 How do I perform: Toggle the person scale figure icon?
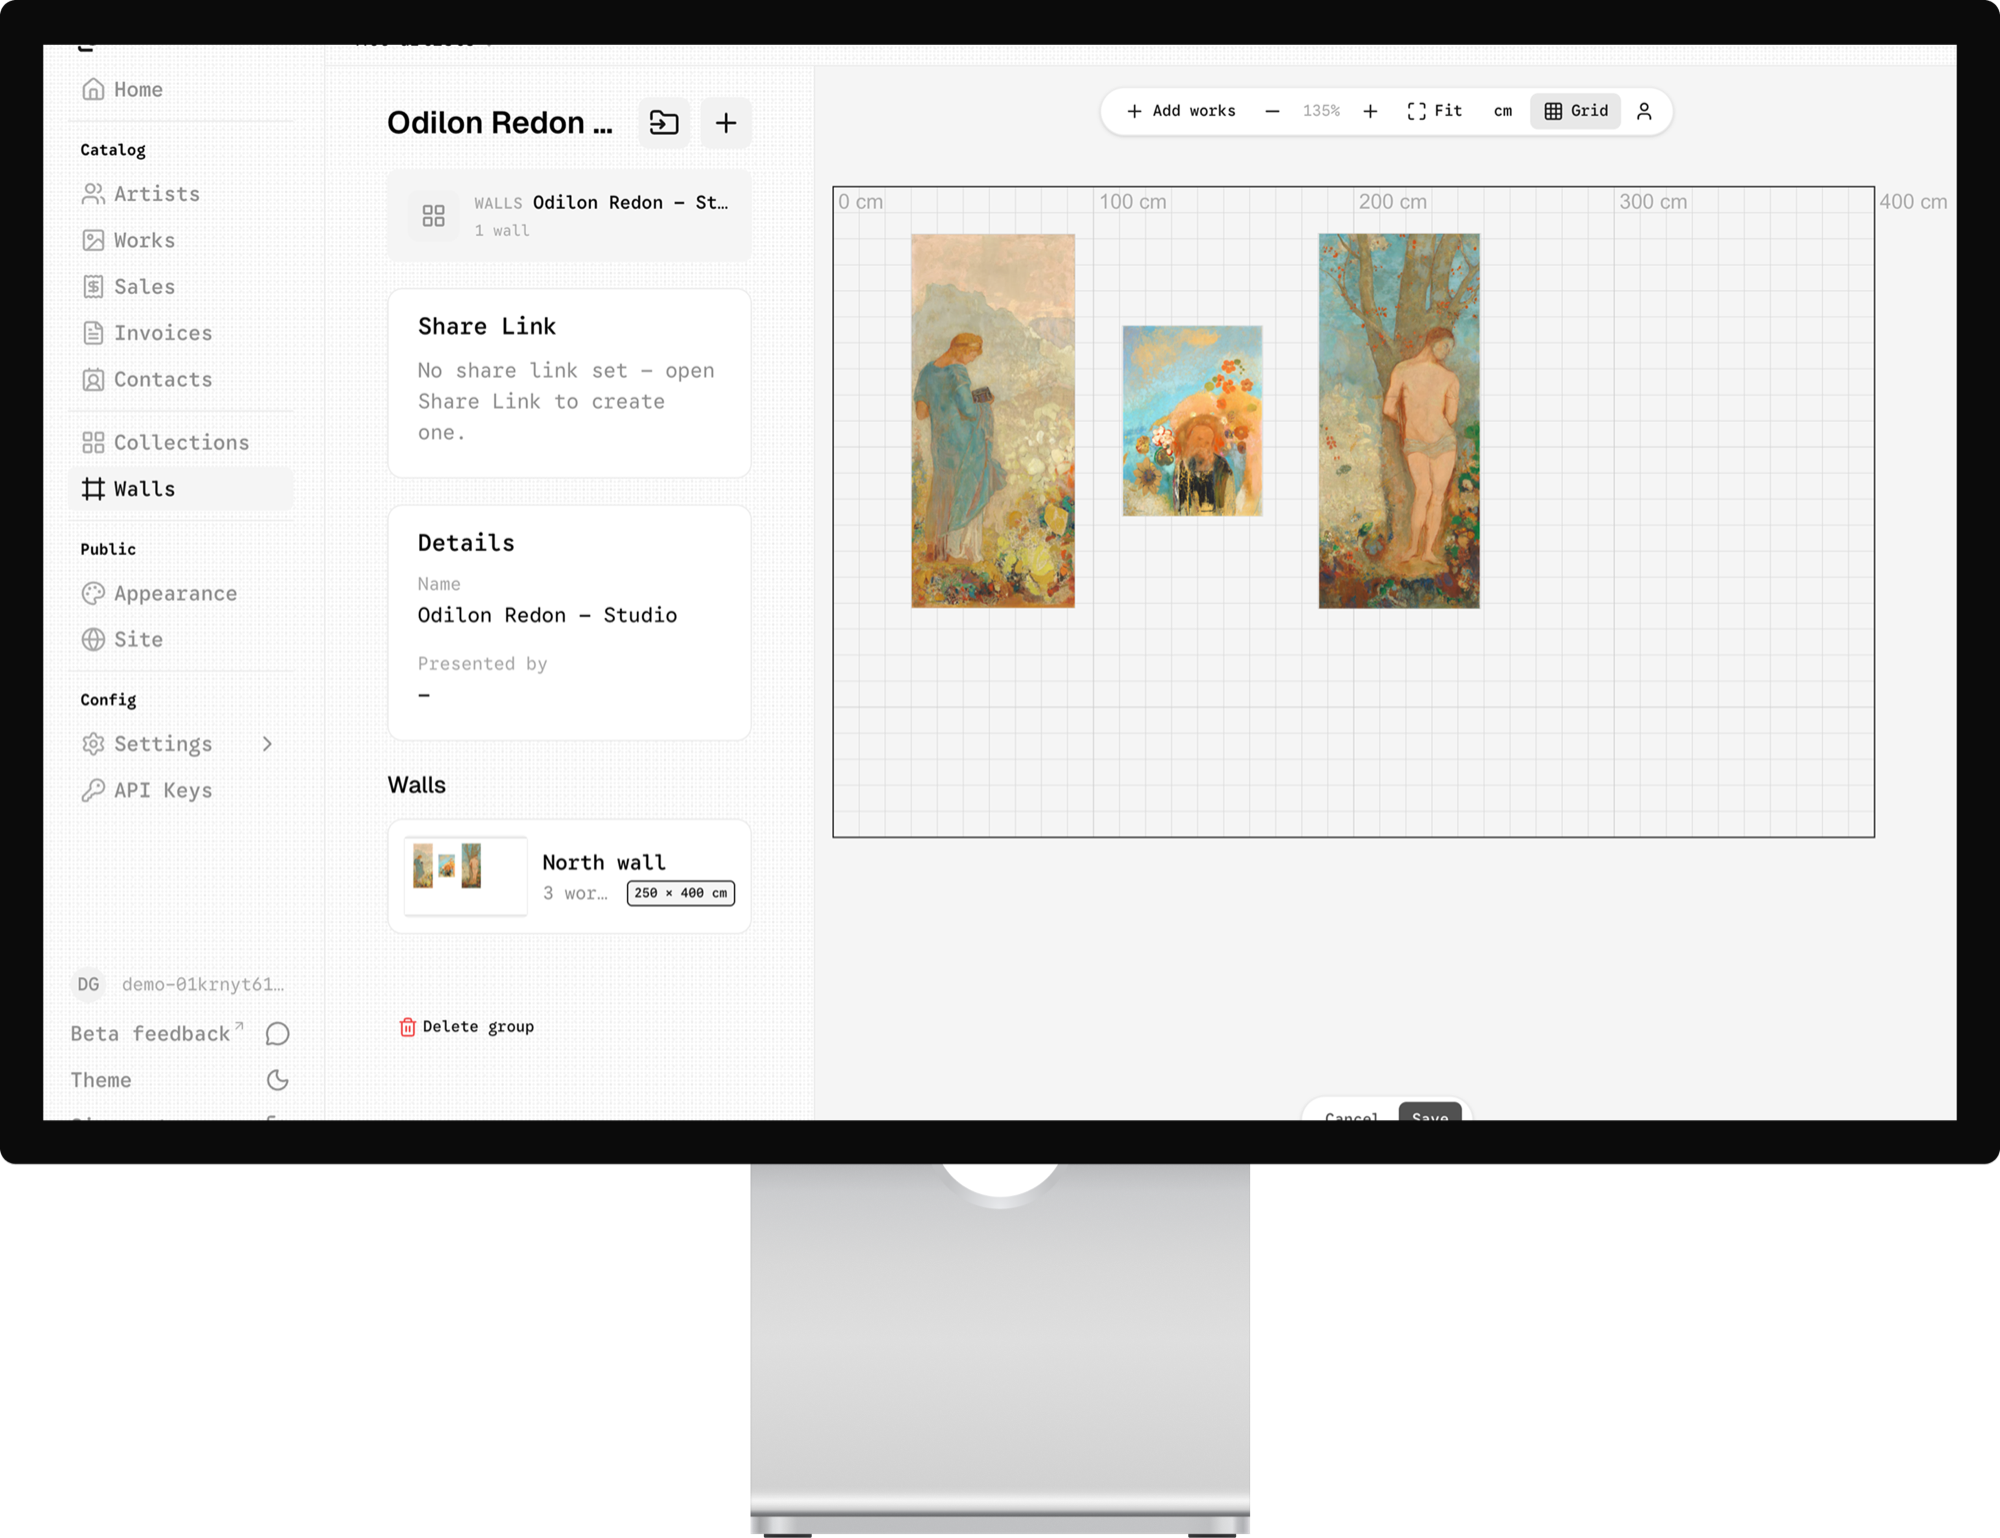(1644, 111)
